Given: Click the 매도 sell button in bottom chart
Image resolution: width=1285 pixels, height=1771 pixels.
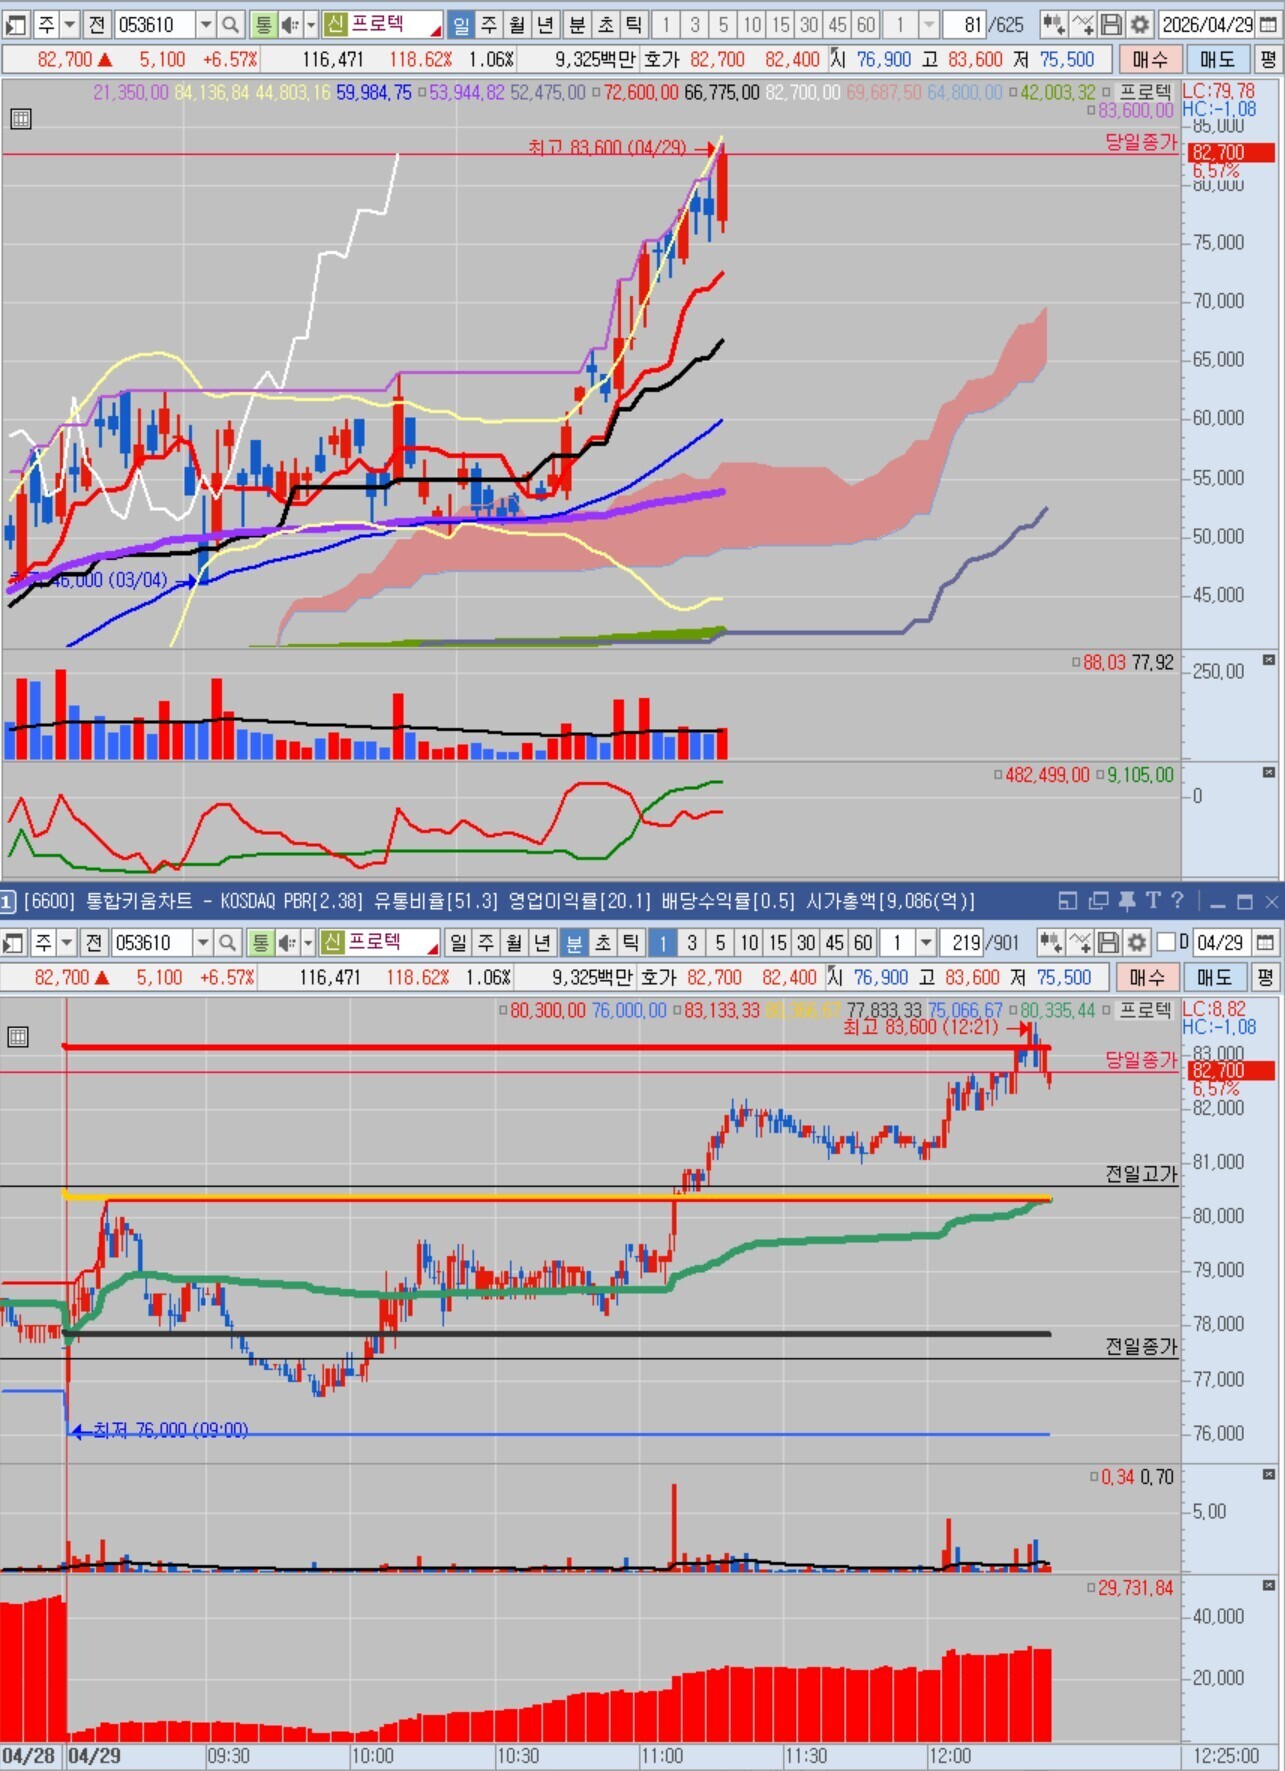Looking at the screenshot, I should (x=1216, y=977).
